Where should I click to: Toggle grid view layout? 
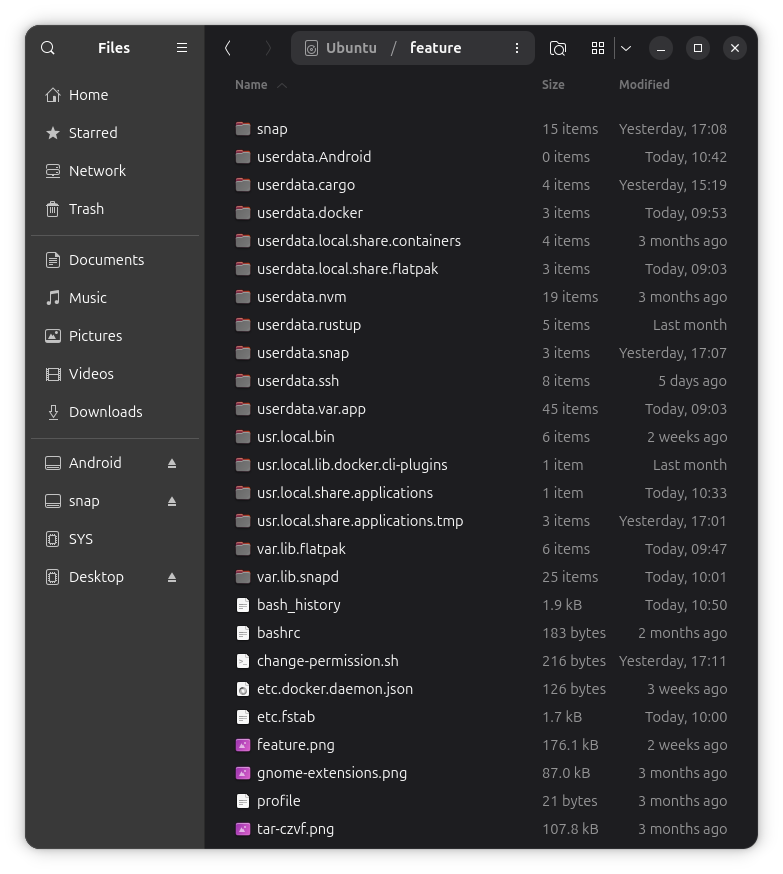(x=598, y=48)
